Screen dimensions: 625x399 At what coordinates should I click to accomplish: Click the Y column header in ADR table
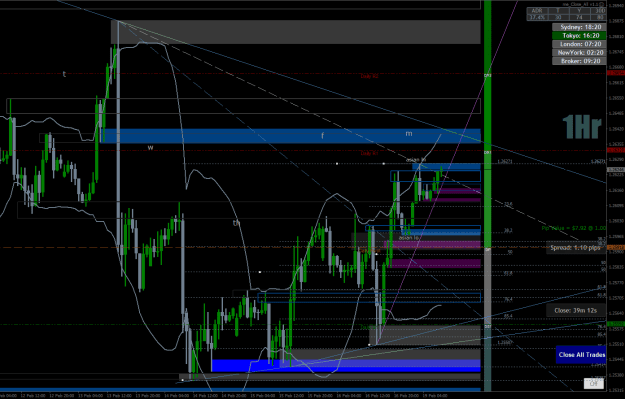tap(579, 11)
